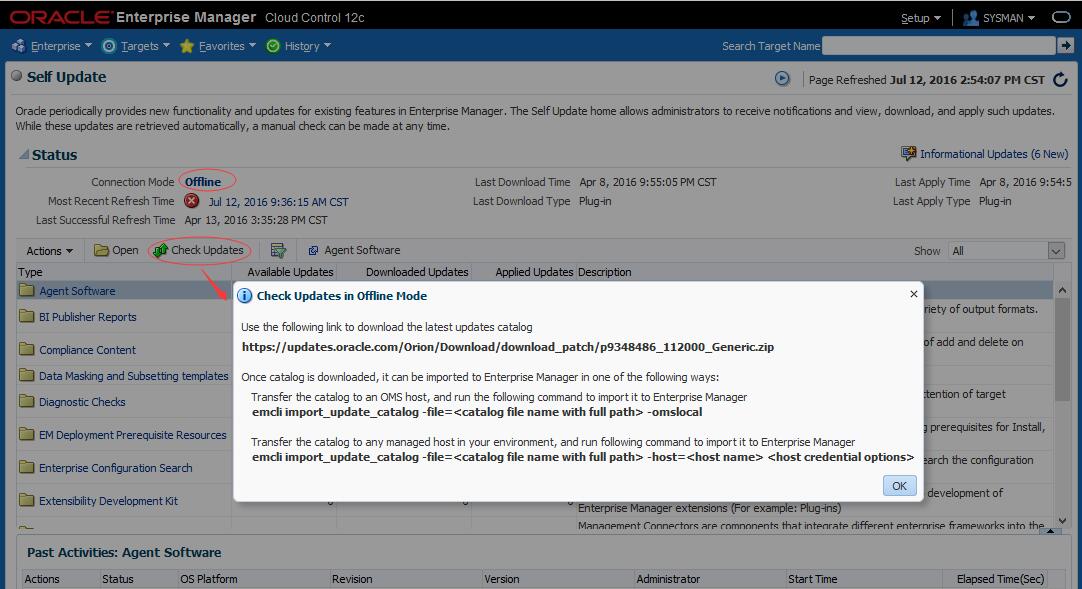Click the Search Target Name input field
1082x589 pixels.
coord(938,46)
